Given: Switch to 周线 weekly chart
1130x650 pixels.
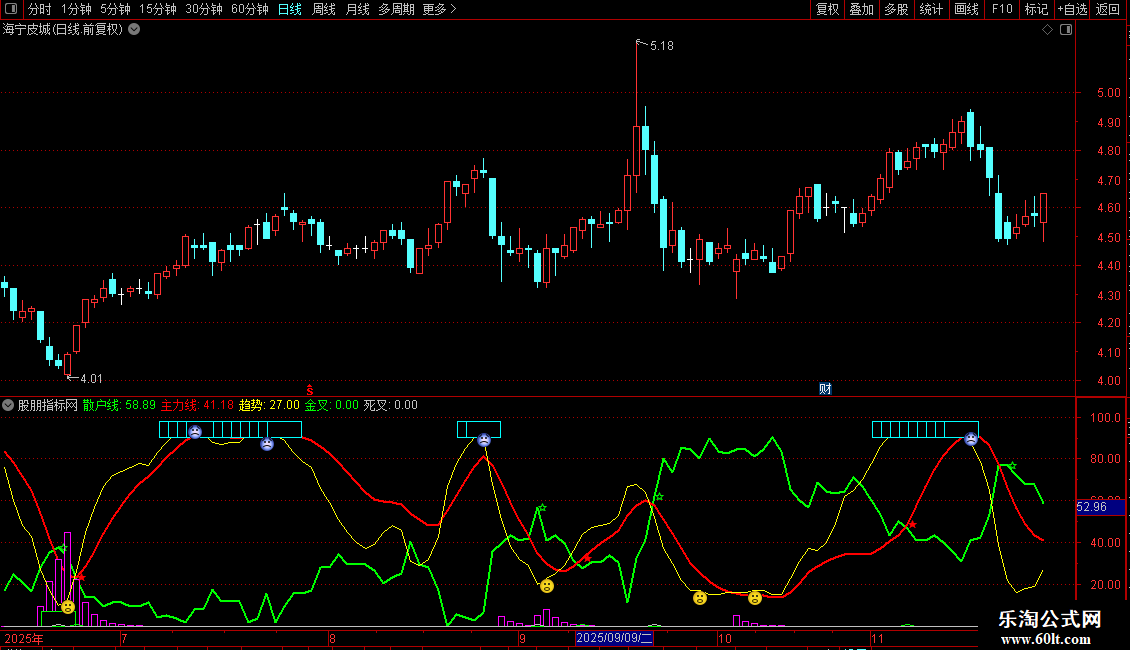Looking at the screenshot, I should pos(324,9).
